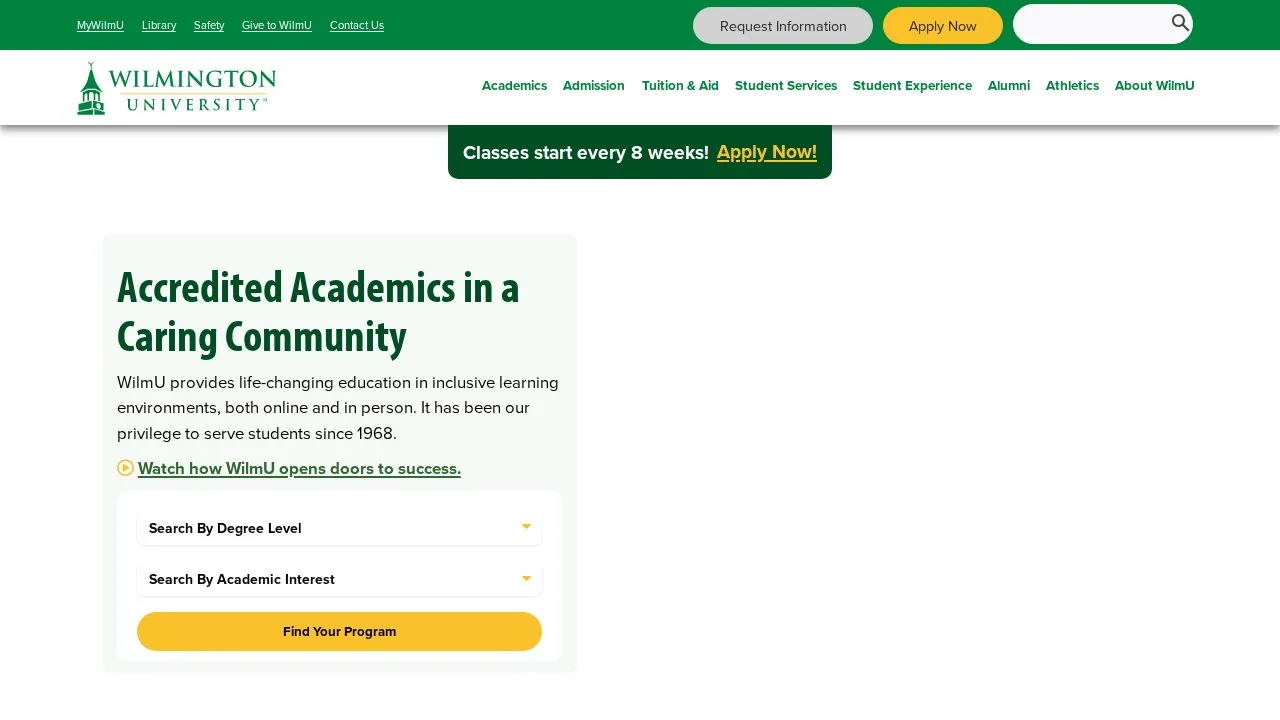Open the Student Experience menu
The height and width of the screenshot is (720, 1280).
click(912, 86)
